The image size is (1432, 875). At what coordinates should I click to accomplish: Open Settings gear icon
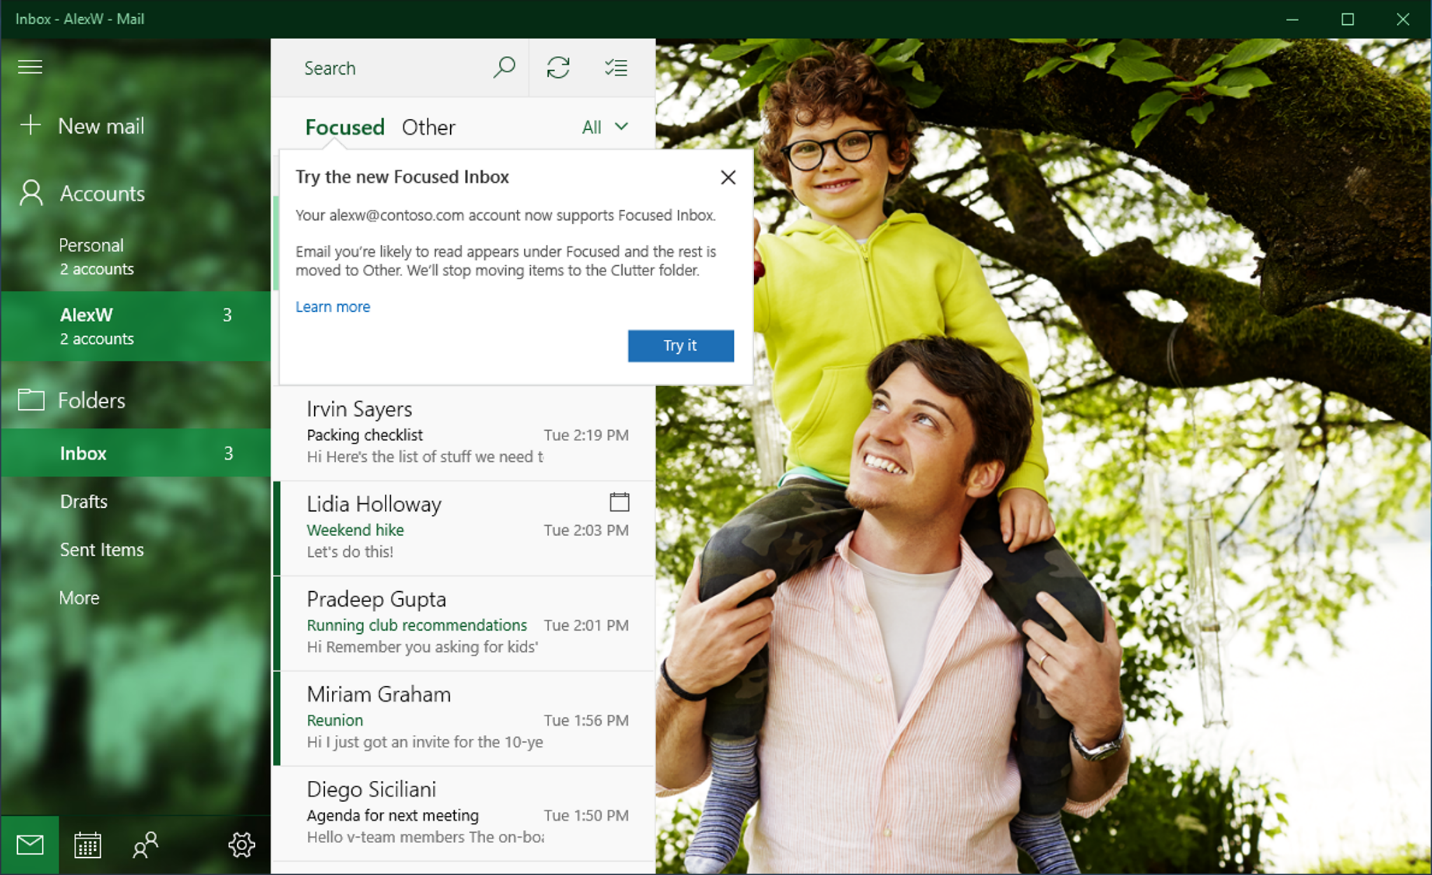(241, 845)
